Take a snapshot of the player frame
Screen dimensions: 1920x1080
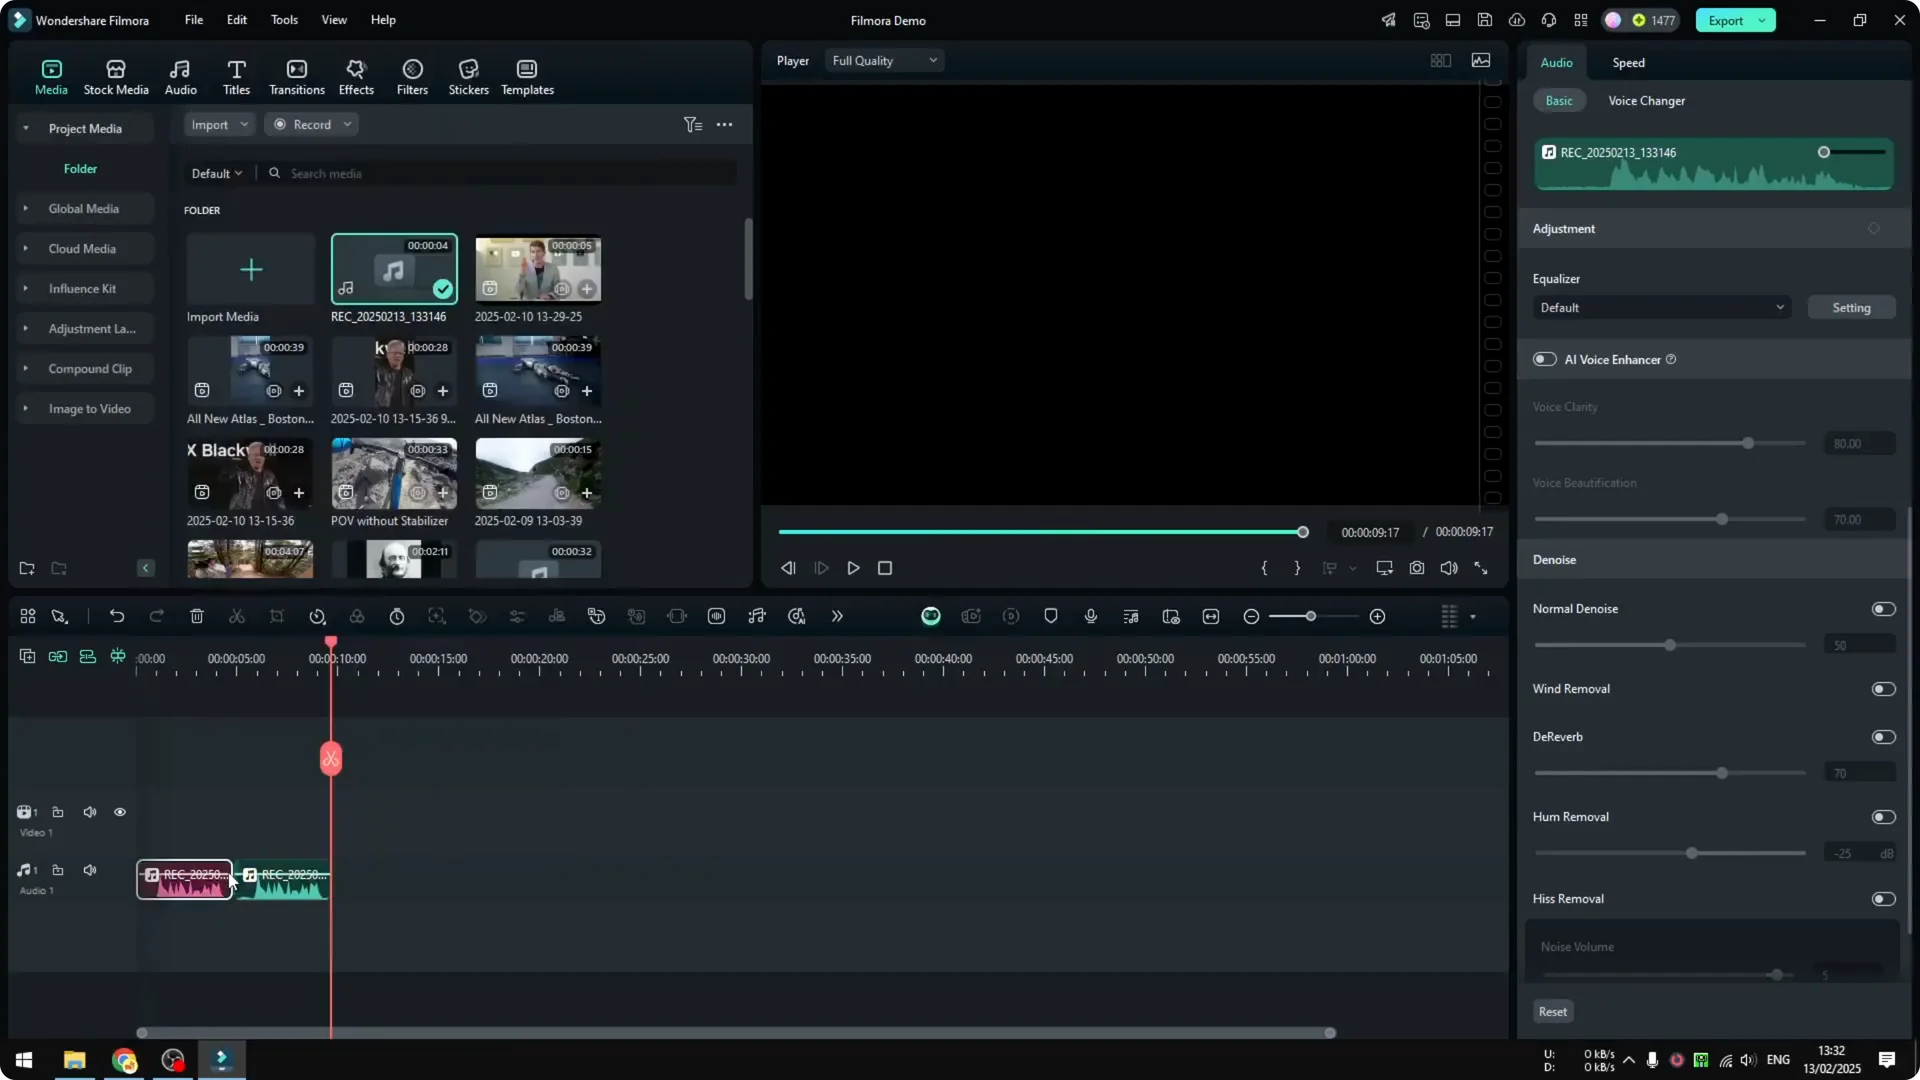coord(1416,568)
